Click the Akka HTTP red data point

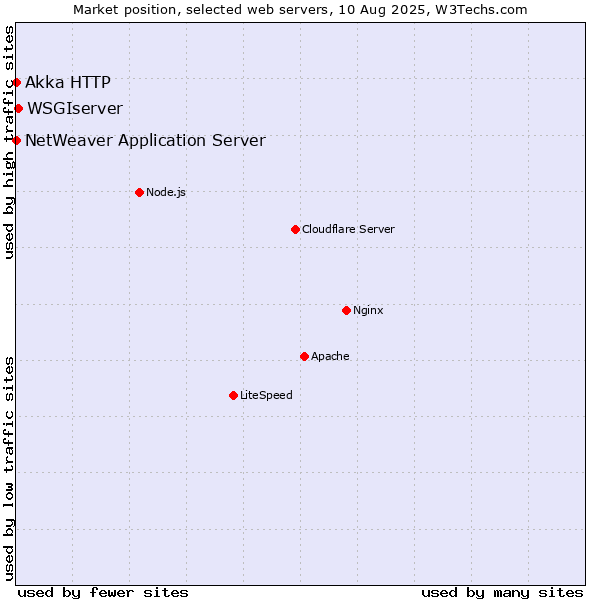click(16, 83)
